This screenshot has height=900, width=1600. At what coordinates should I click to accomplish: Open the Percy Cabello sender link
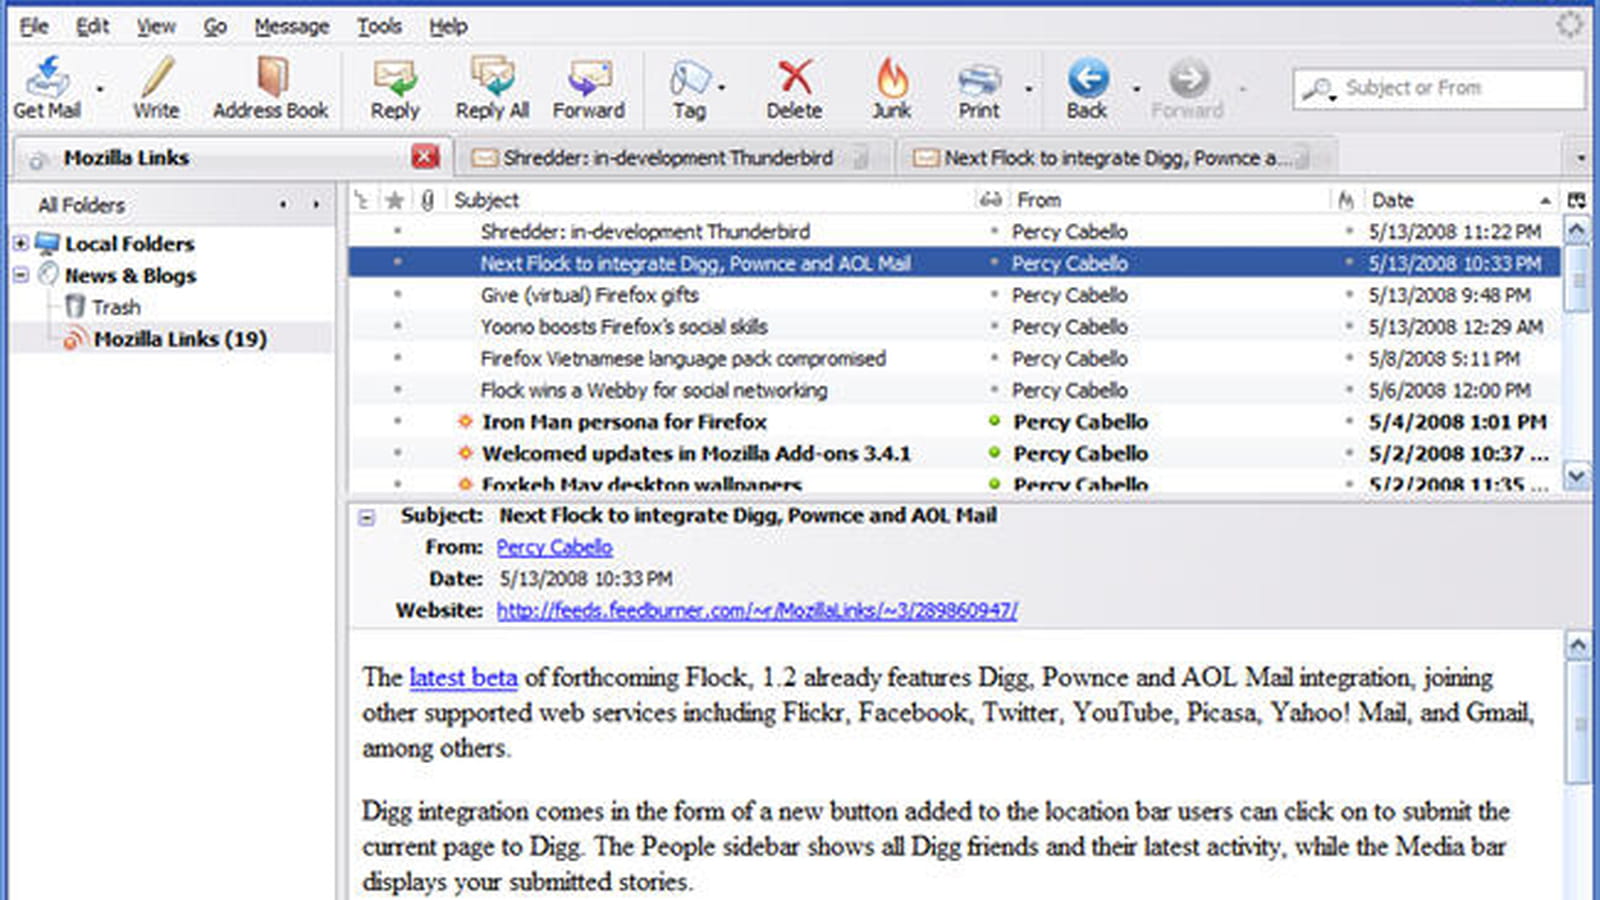[x=554, y=547]
